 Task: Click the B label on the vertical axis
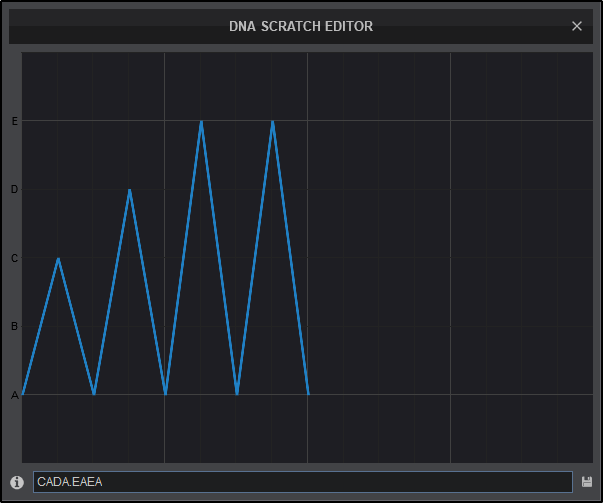(14, 326)
